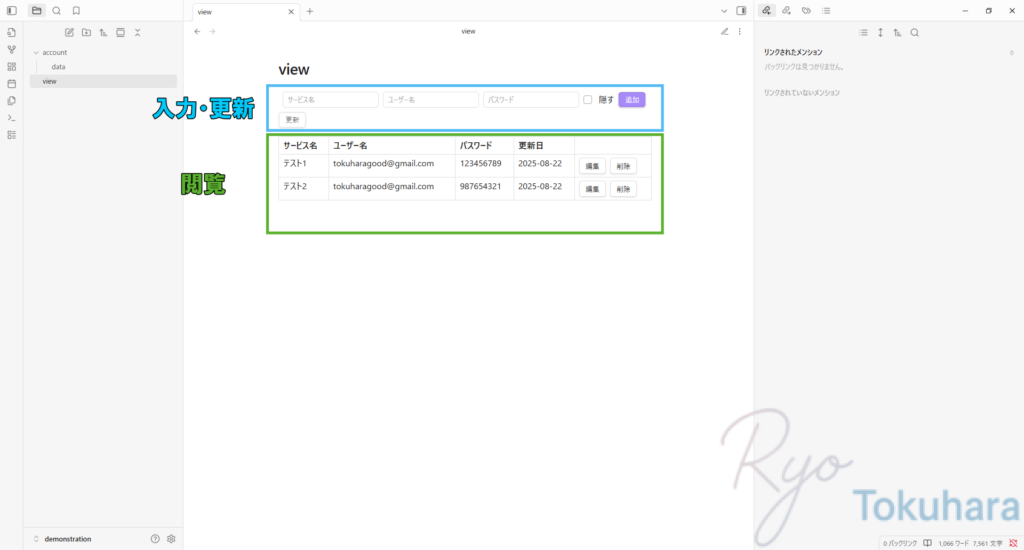Click the サービス名 input field

pos(330,100)
